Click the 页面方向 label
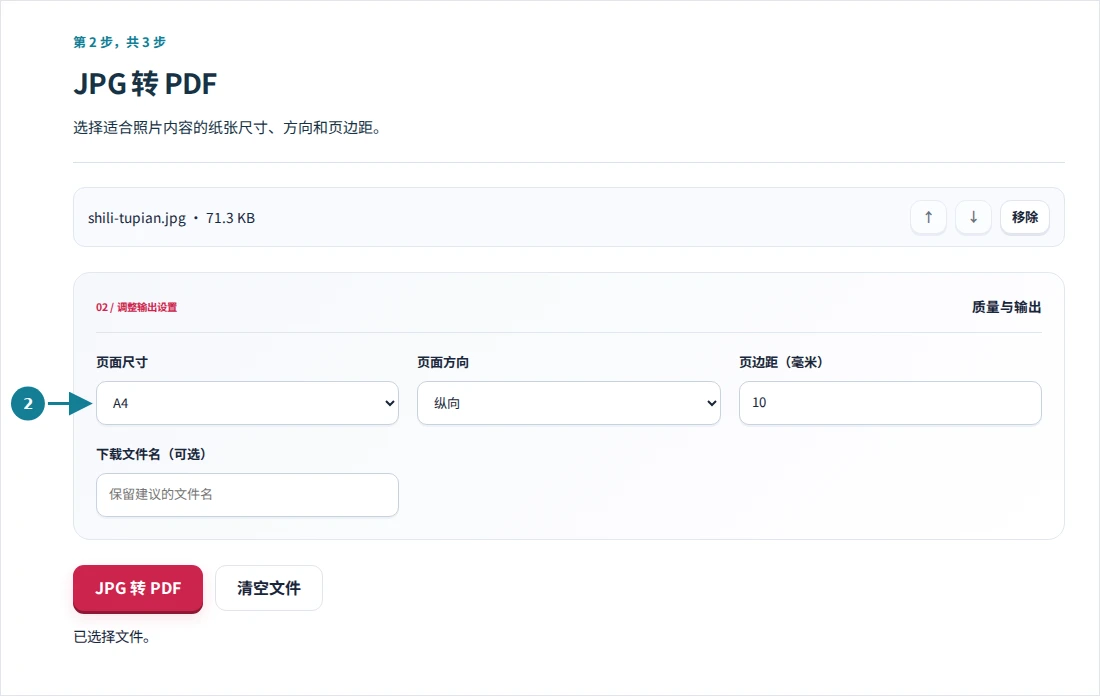This screenshot has height=696, width=1100. [443, 362]
